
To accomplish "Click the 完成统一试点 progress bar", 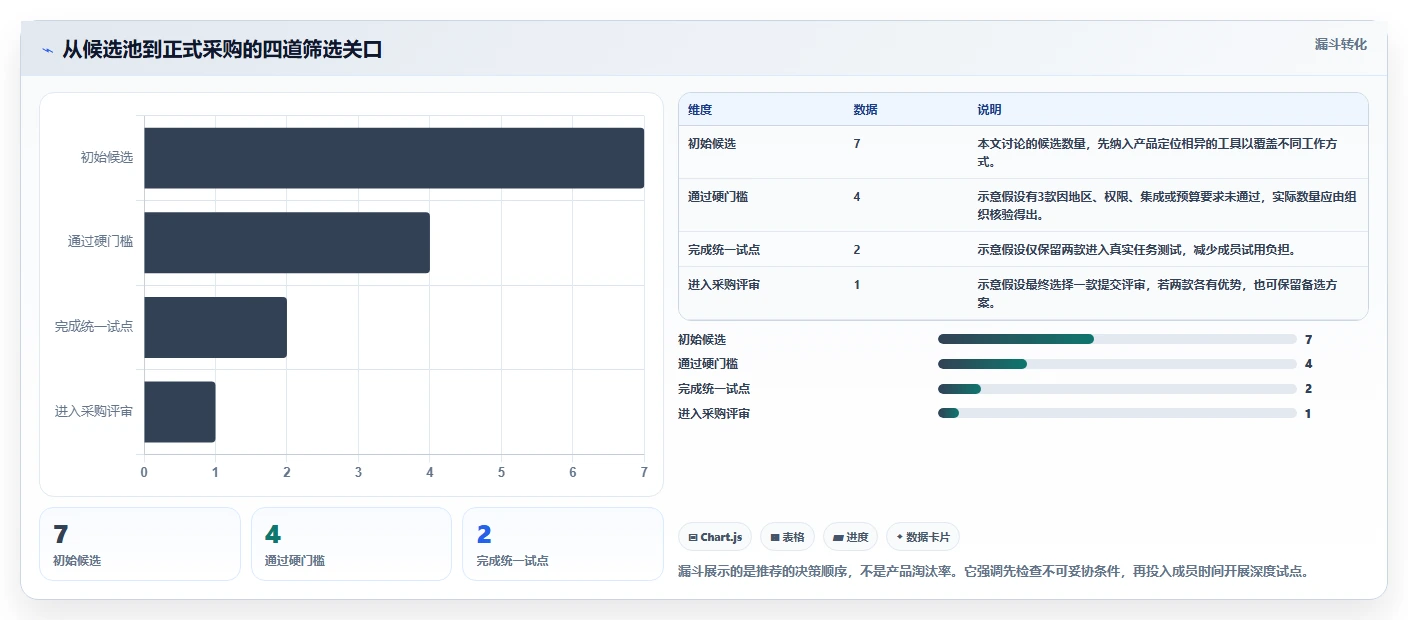I will (1117, 389).
